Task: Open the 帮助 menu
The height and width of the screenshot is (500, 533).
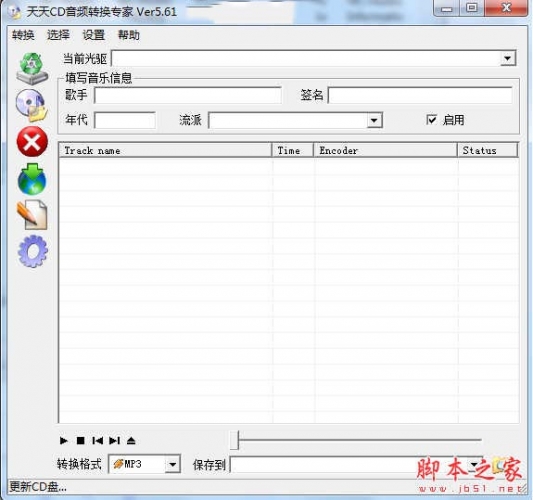Action: coord(129,35)
